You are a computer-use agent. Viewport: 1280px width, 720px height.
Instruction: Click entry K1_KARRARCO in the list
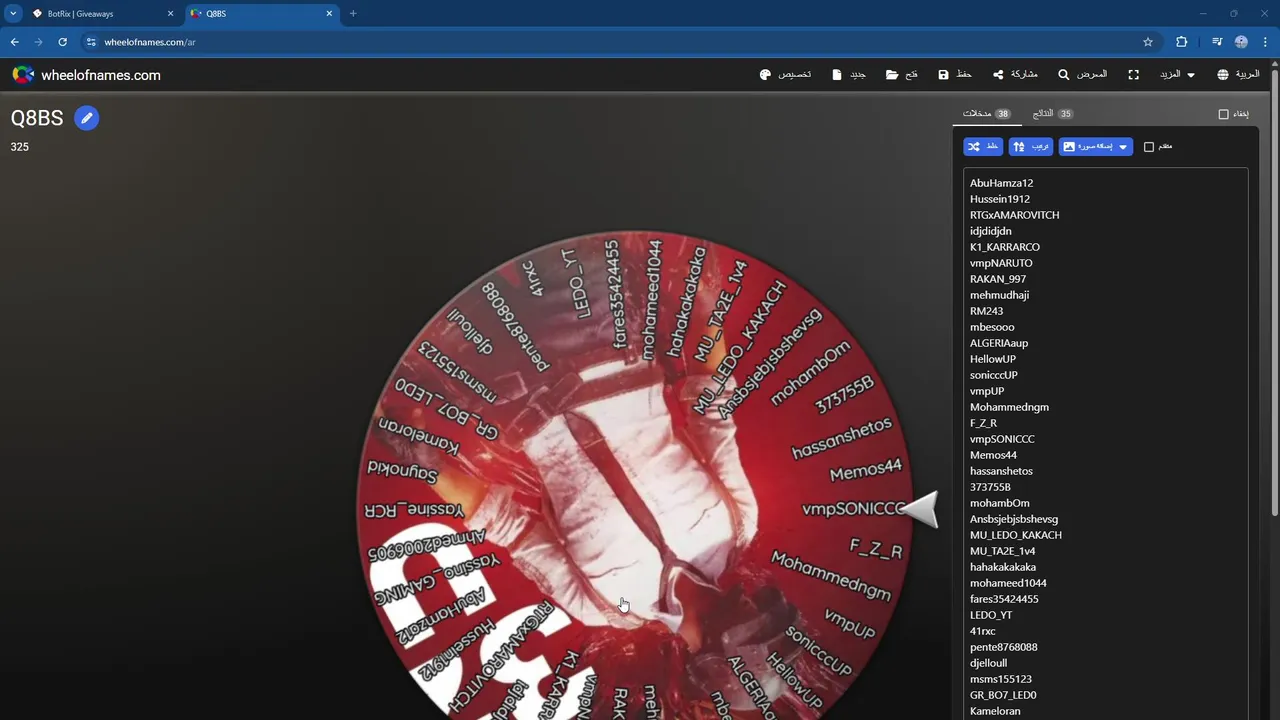(1005, 247)
